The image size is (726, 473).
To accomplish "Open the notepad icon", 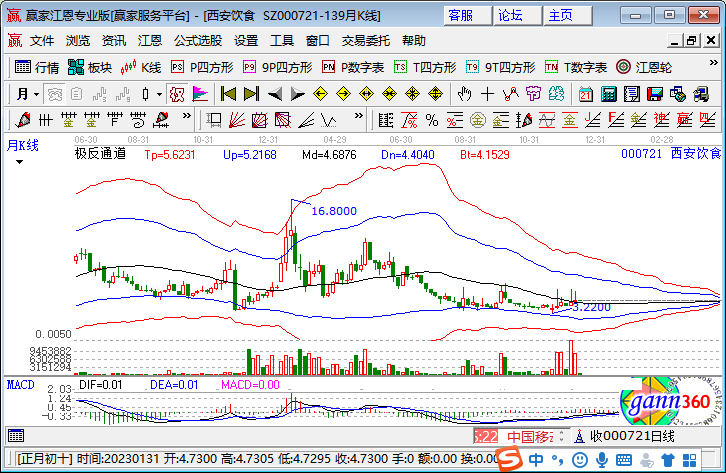I will 632,94.
